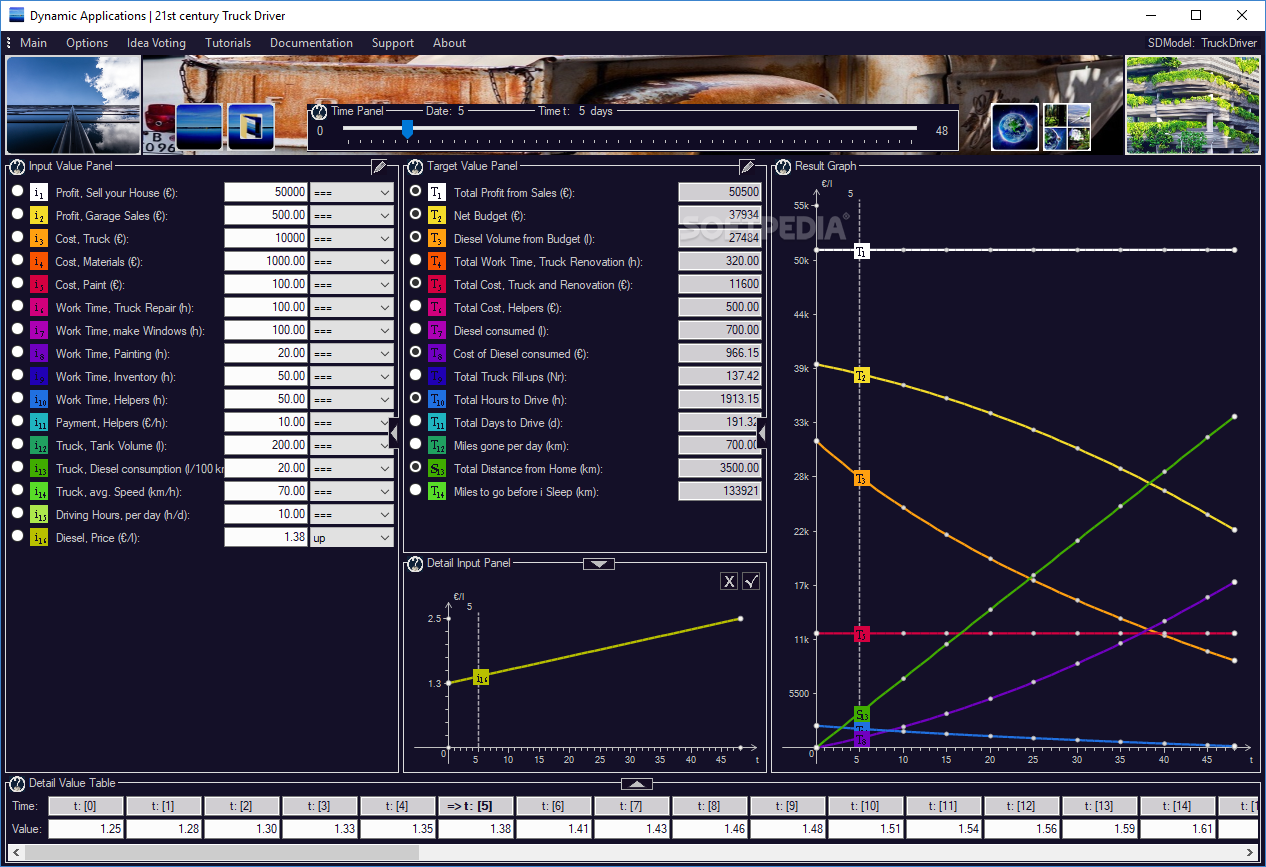Viewport: 1266px width, 867px height.
Task: Click the help icon of Result Graph
Action: (x=783, y=166)
